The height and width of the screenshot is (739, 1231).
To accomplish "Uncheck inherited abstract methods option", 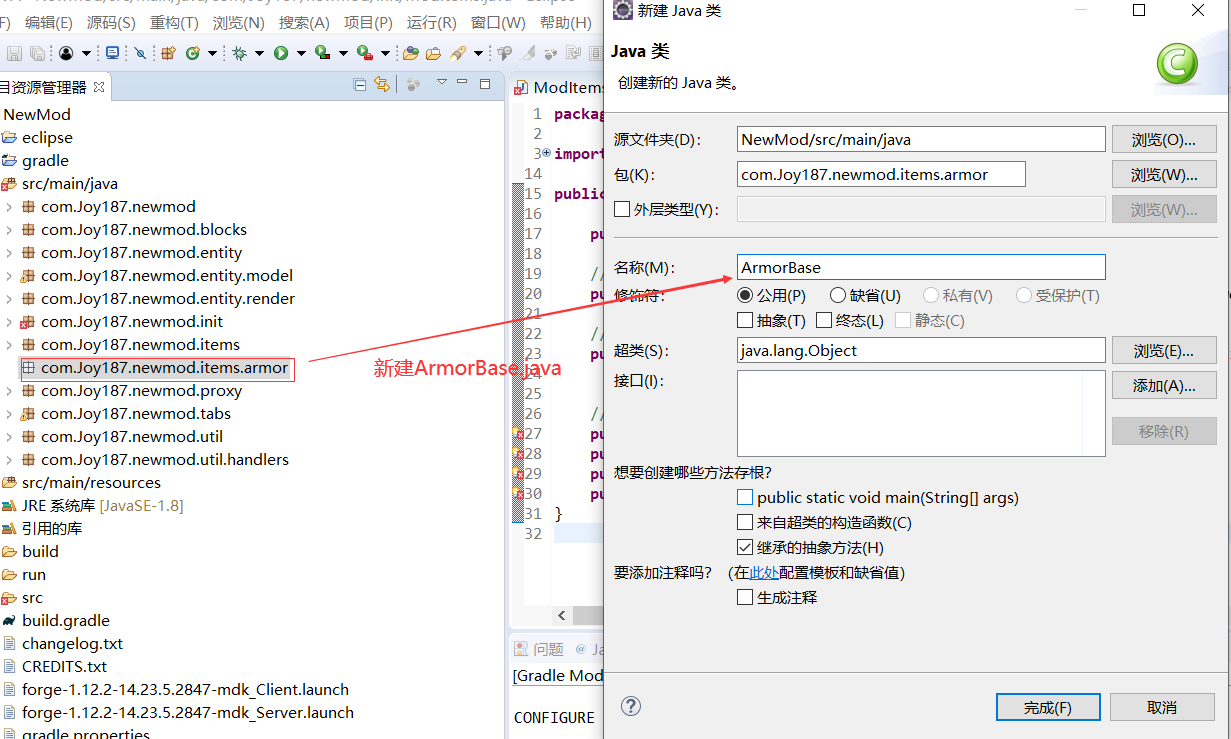I will (744, 547).
